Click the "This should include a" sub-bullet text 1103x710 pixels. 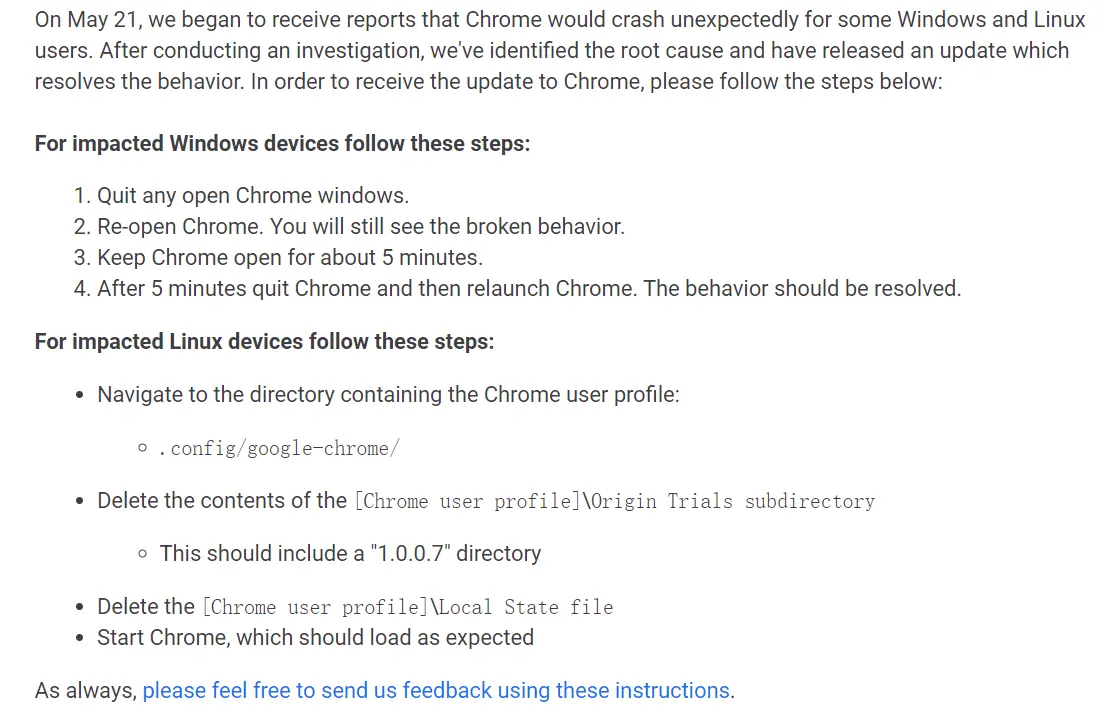260,554
